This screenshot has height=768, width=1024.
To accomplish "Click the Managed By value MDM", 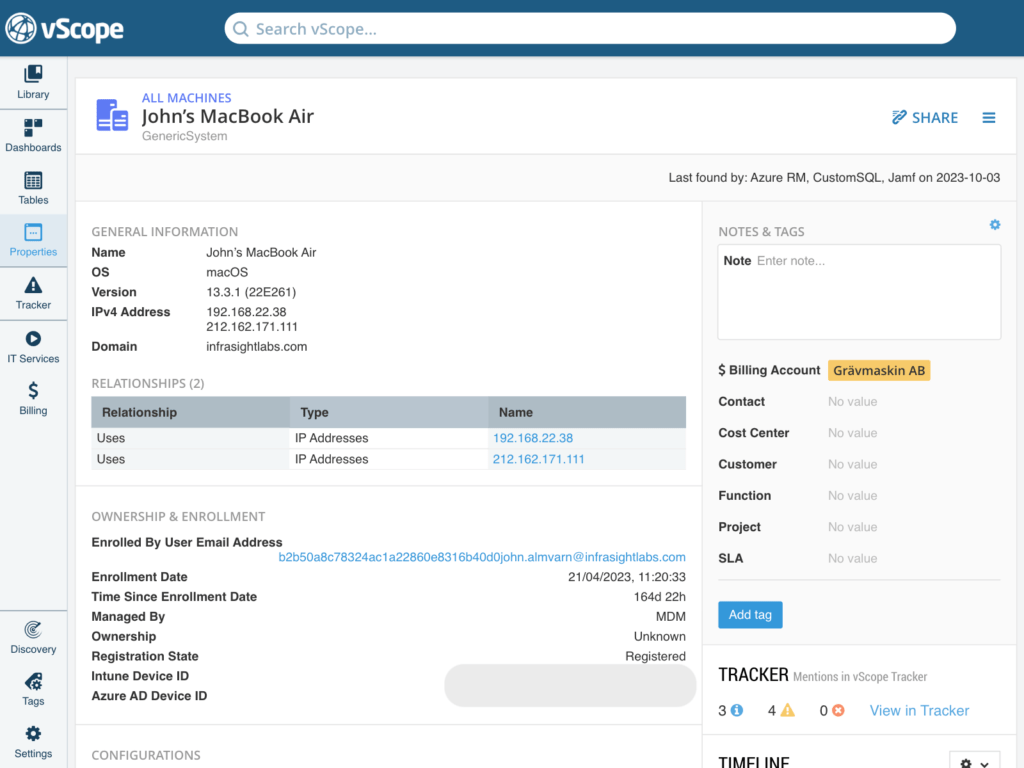I will coord(671,616).
